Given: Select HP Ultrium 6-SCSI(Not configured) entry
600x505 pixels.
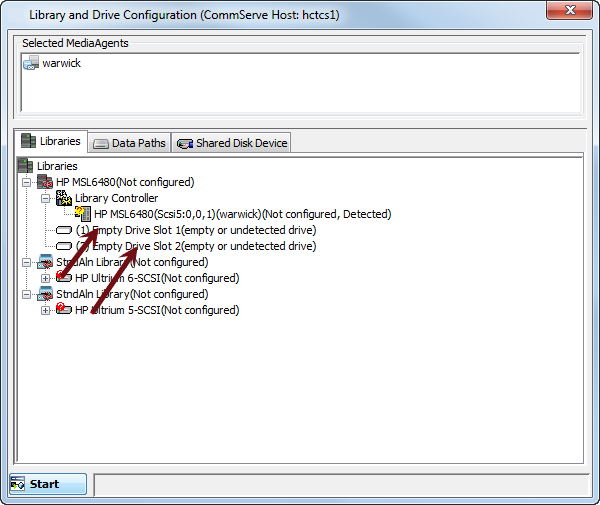Looking at the screenshot, I should 156,278.
